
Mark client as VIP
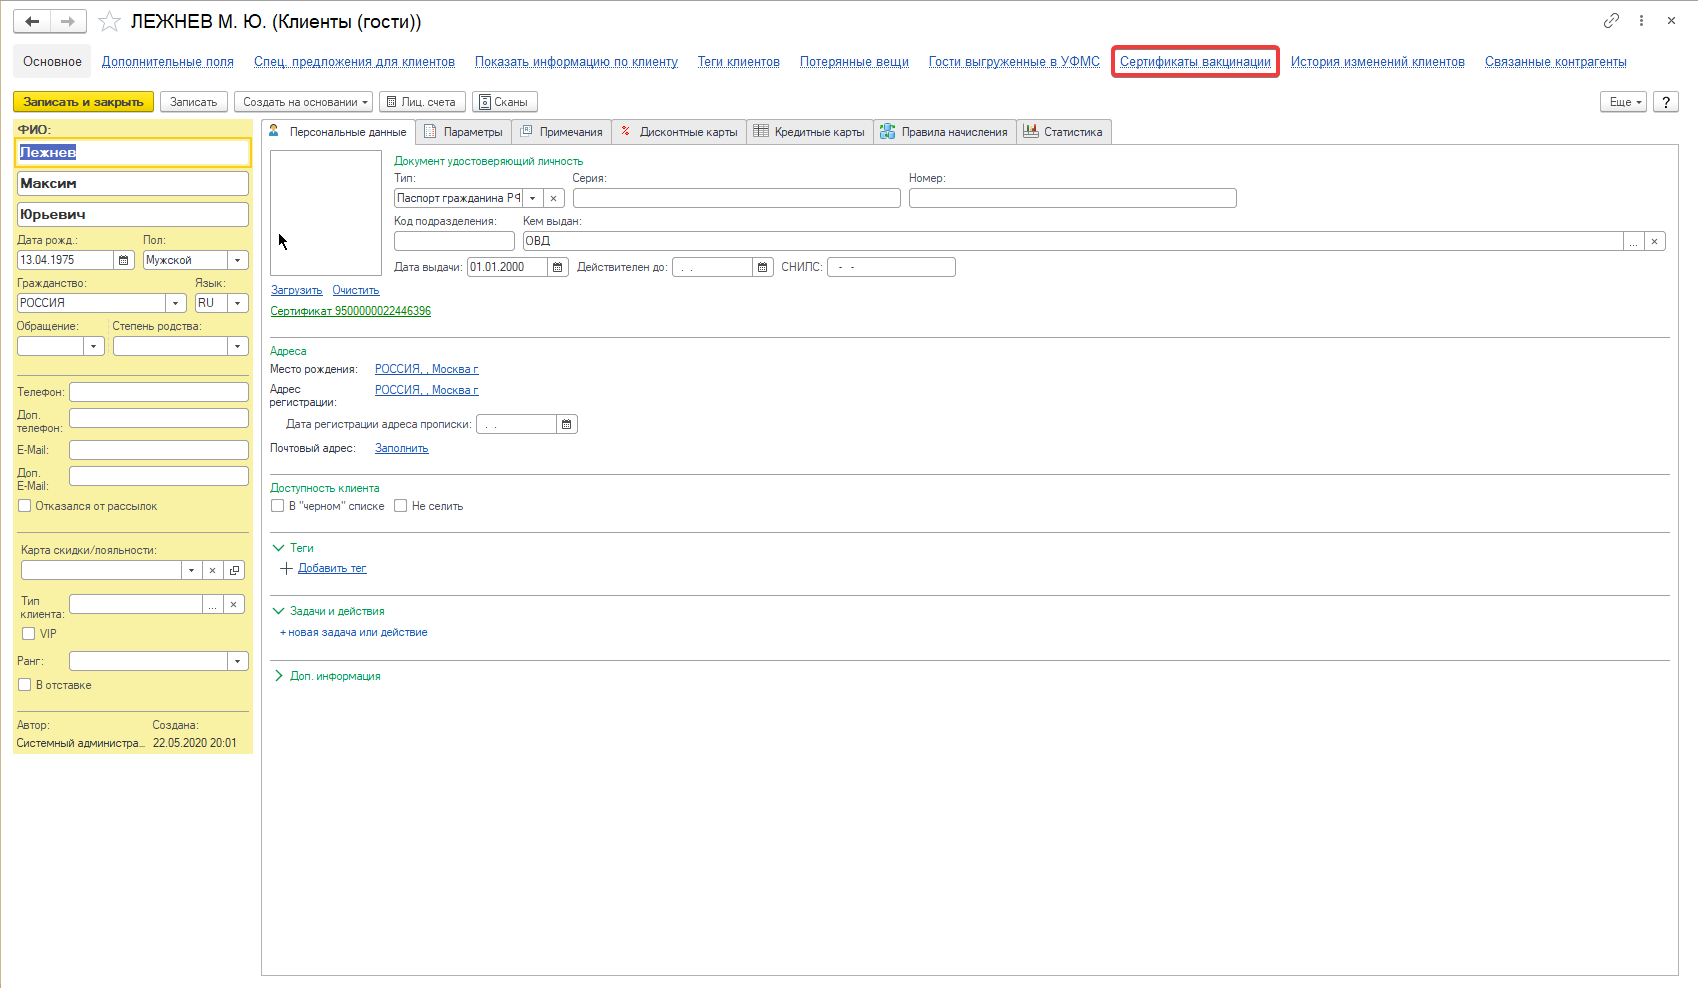pos(29,634)
